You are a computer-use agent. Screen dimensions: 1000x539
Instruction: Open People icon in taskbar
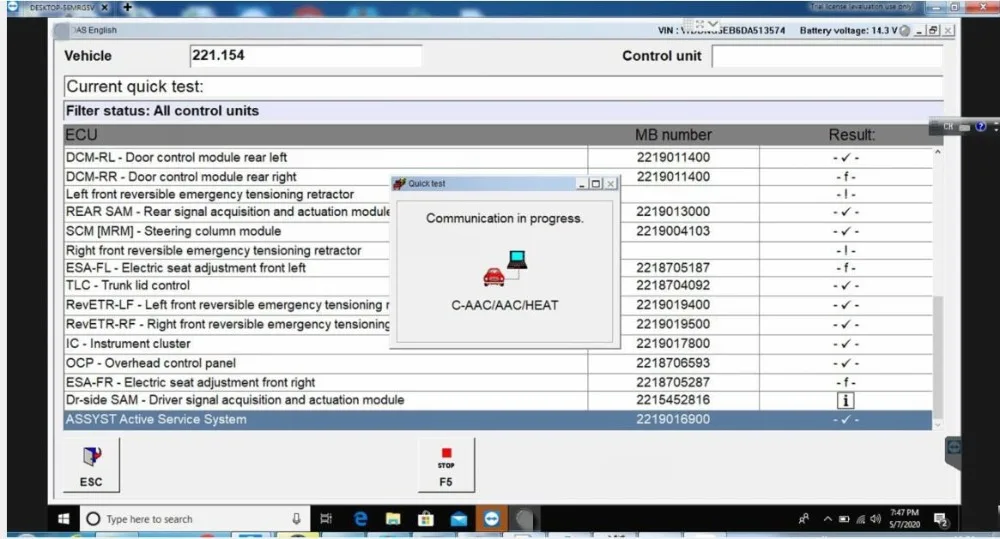[x=804, y=519]
